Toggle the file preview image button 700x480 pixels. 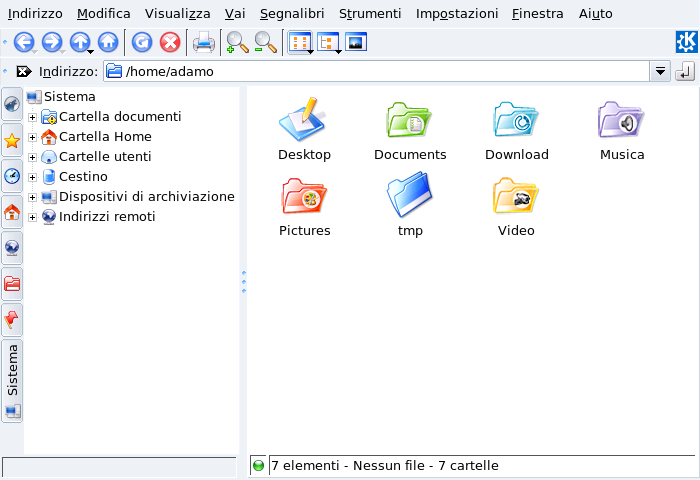[356, 43]
